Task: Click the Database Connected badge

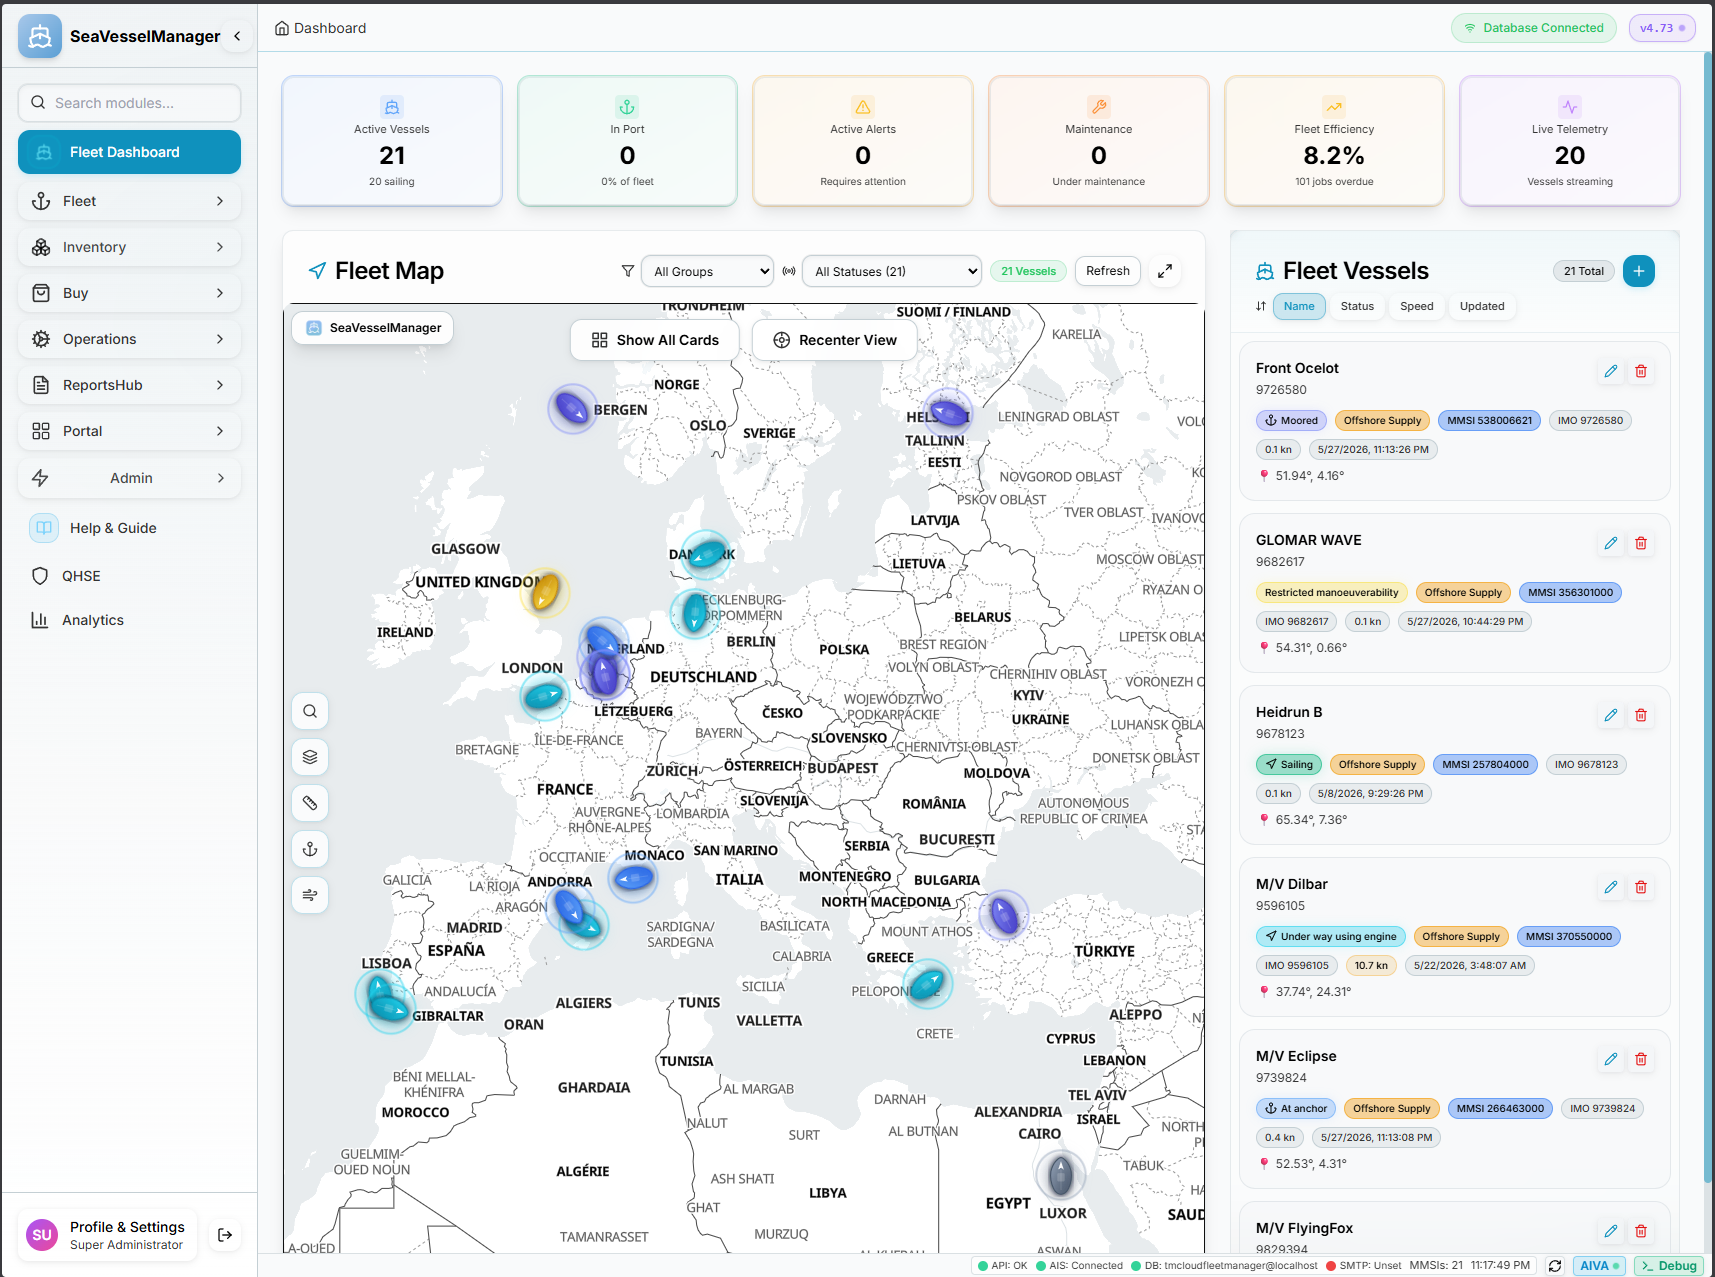Action: click(x=1534, y=28)
